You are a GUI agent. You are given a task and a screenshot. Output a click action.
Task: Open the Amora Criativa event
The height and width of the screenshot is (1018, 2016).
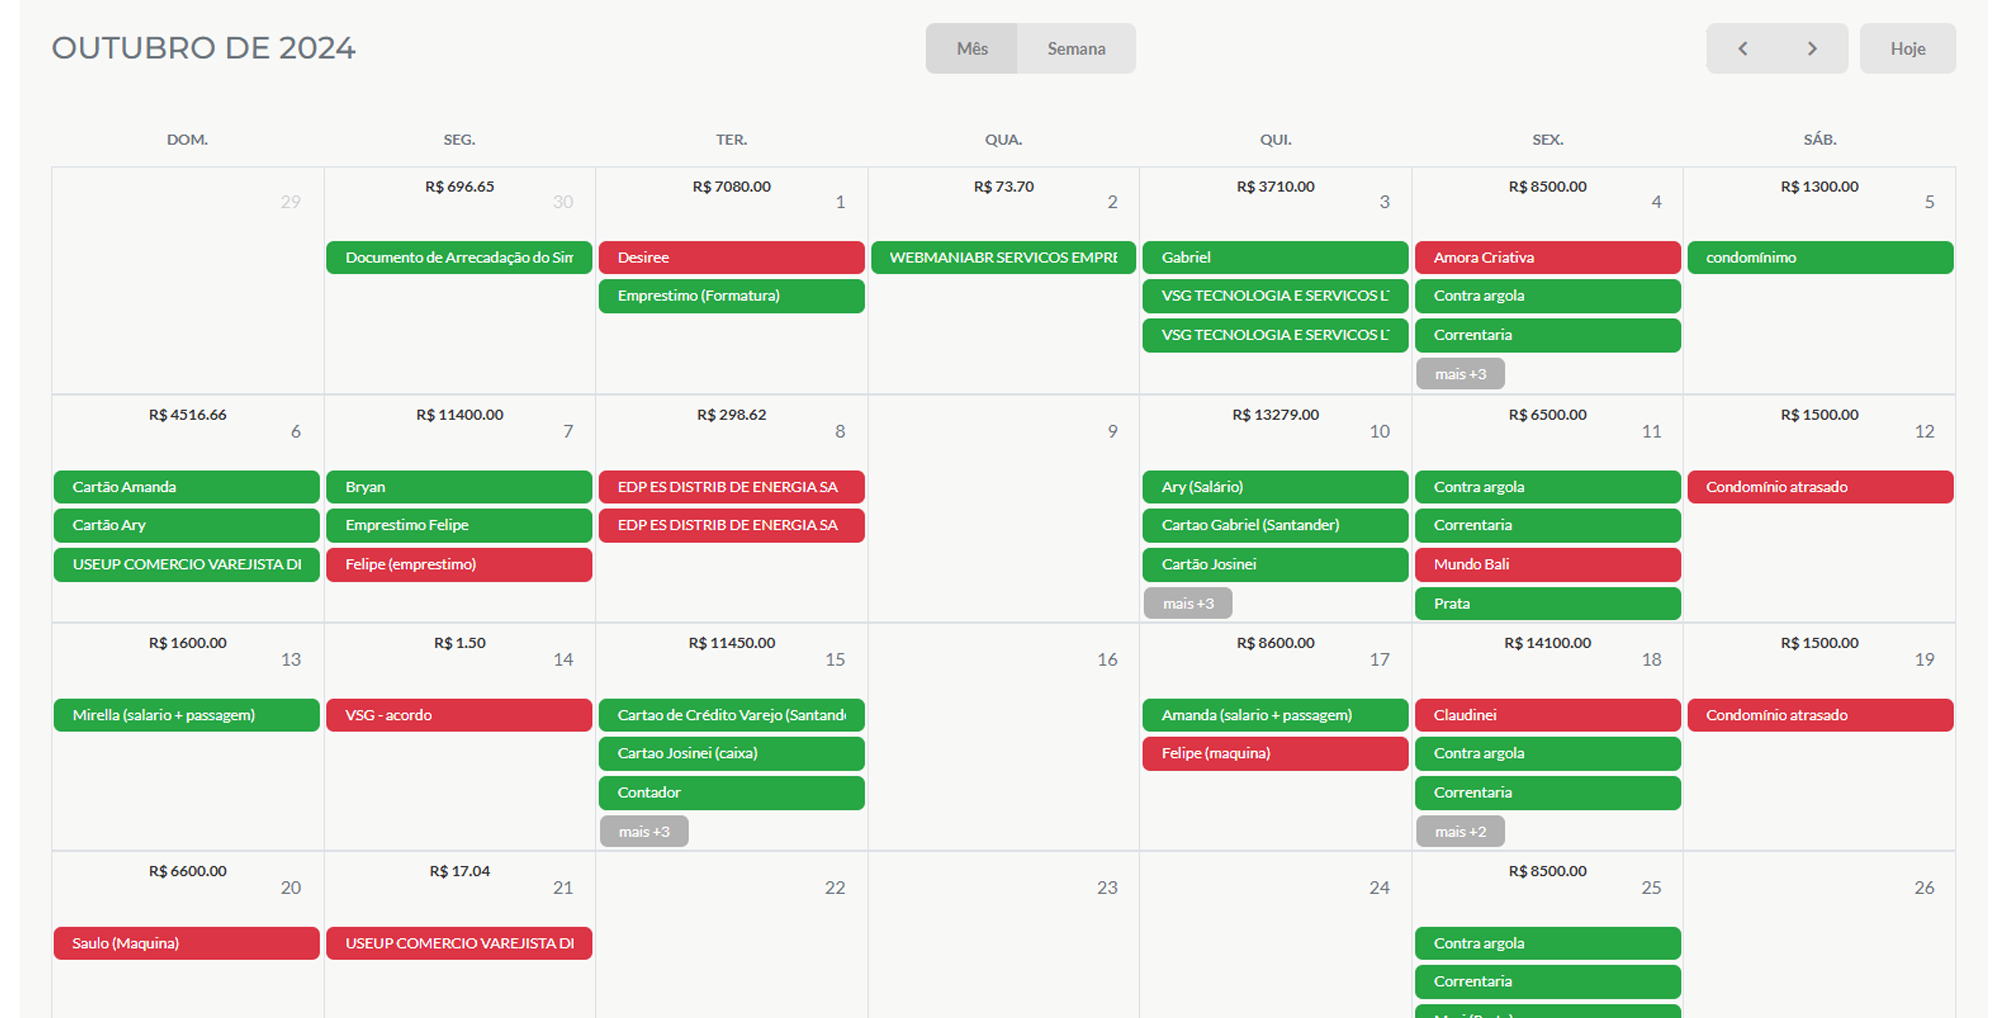click(x=1547, y=257)
